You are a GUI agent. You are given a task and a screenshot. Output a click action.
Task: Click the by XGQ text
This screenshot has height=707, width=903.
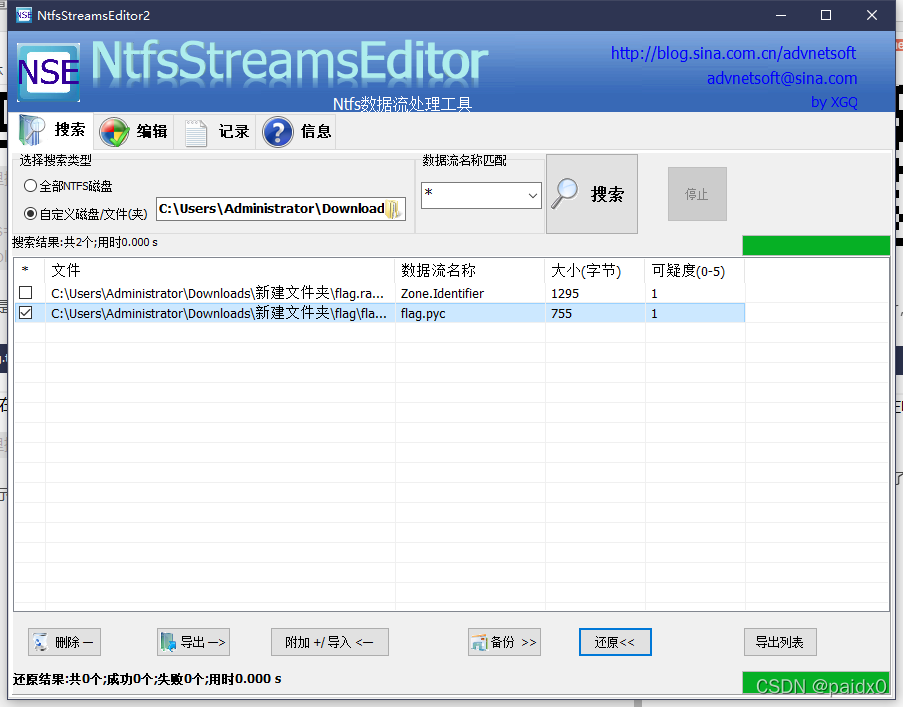pyautogui.click(x=834, y=102)
